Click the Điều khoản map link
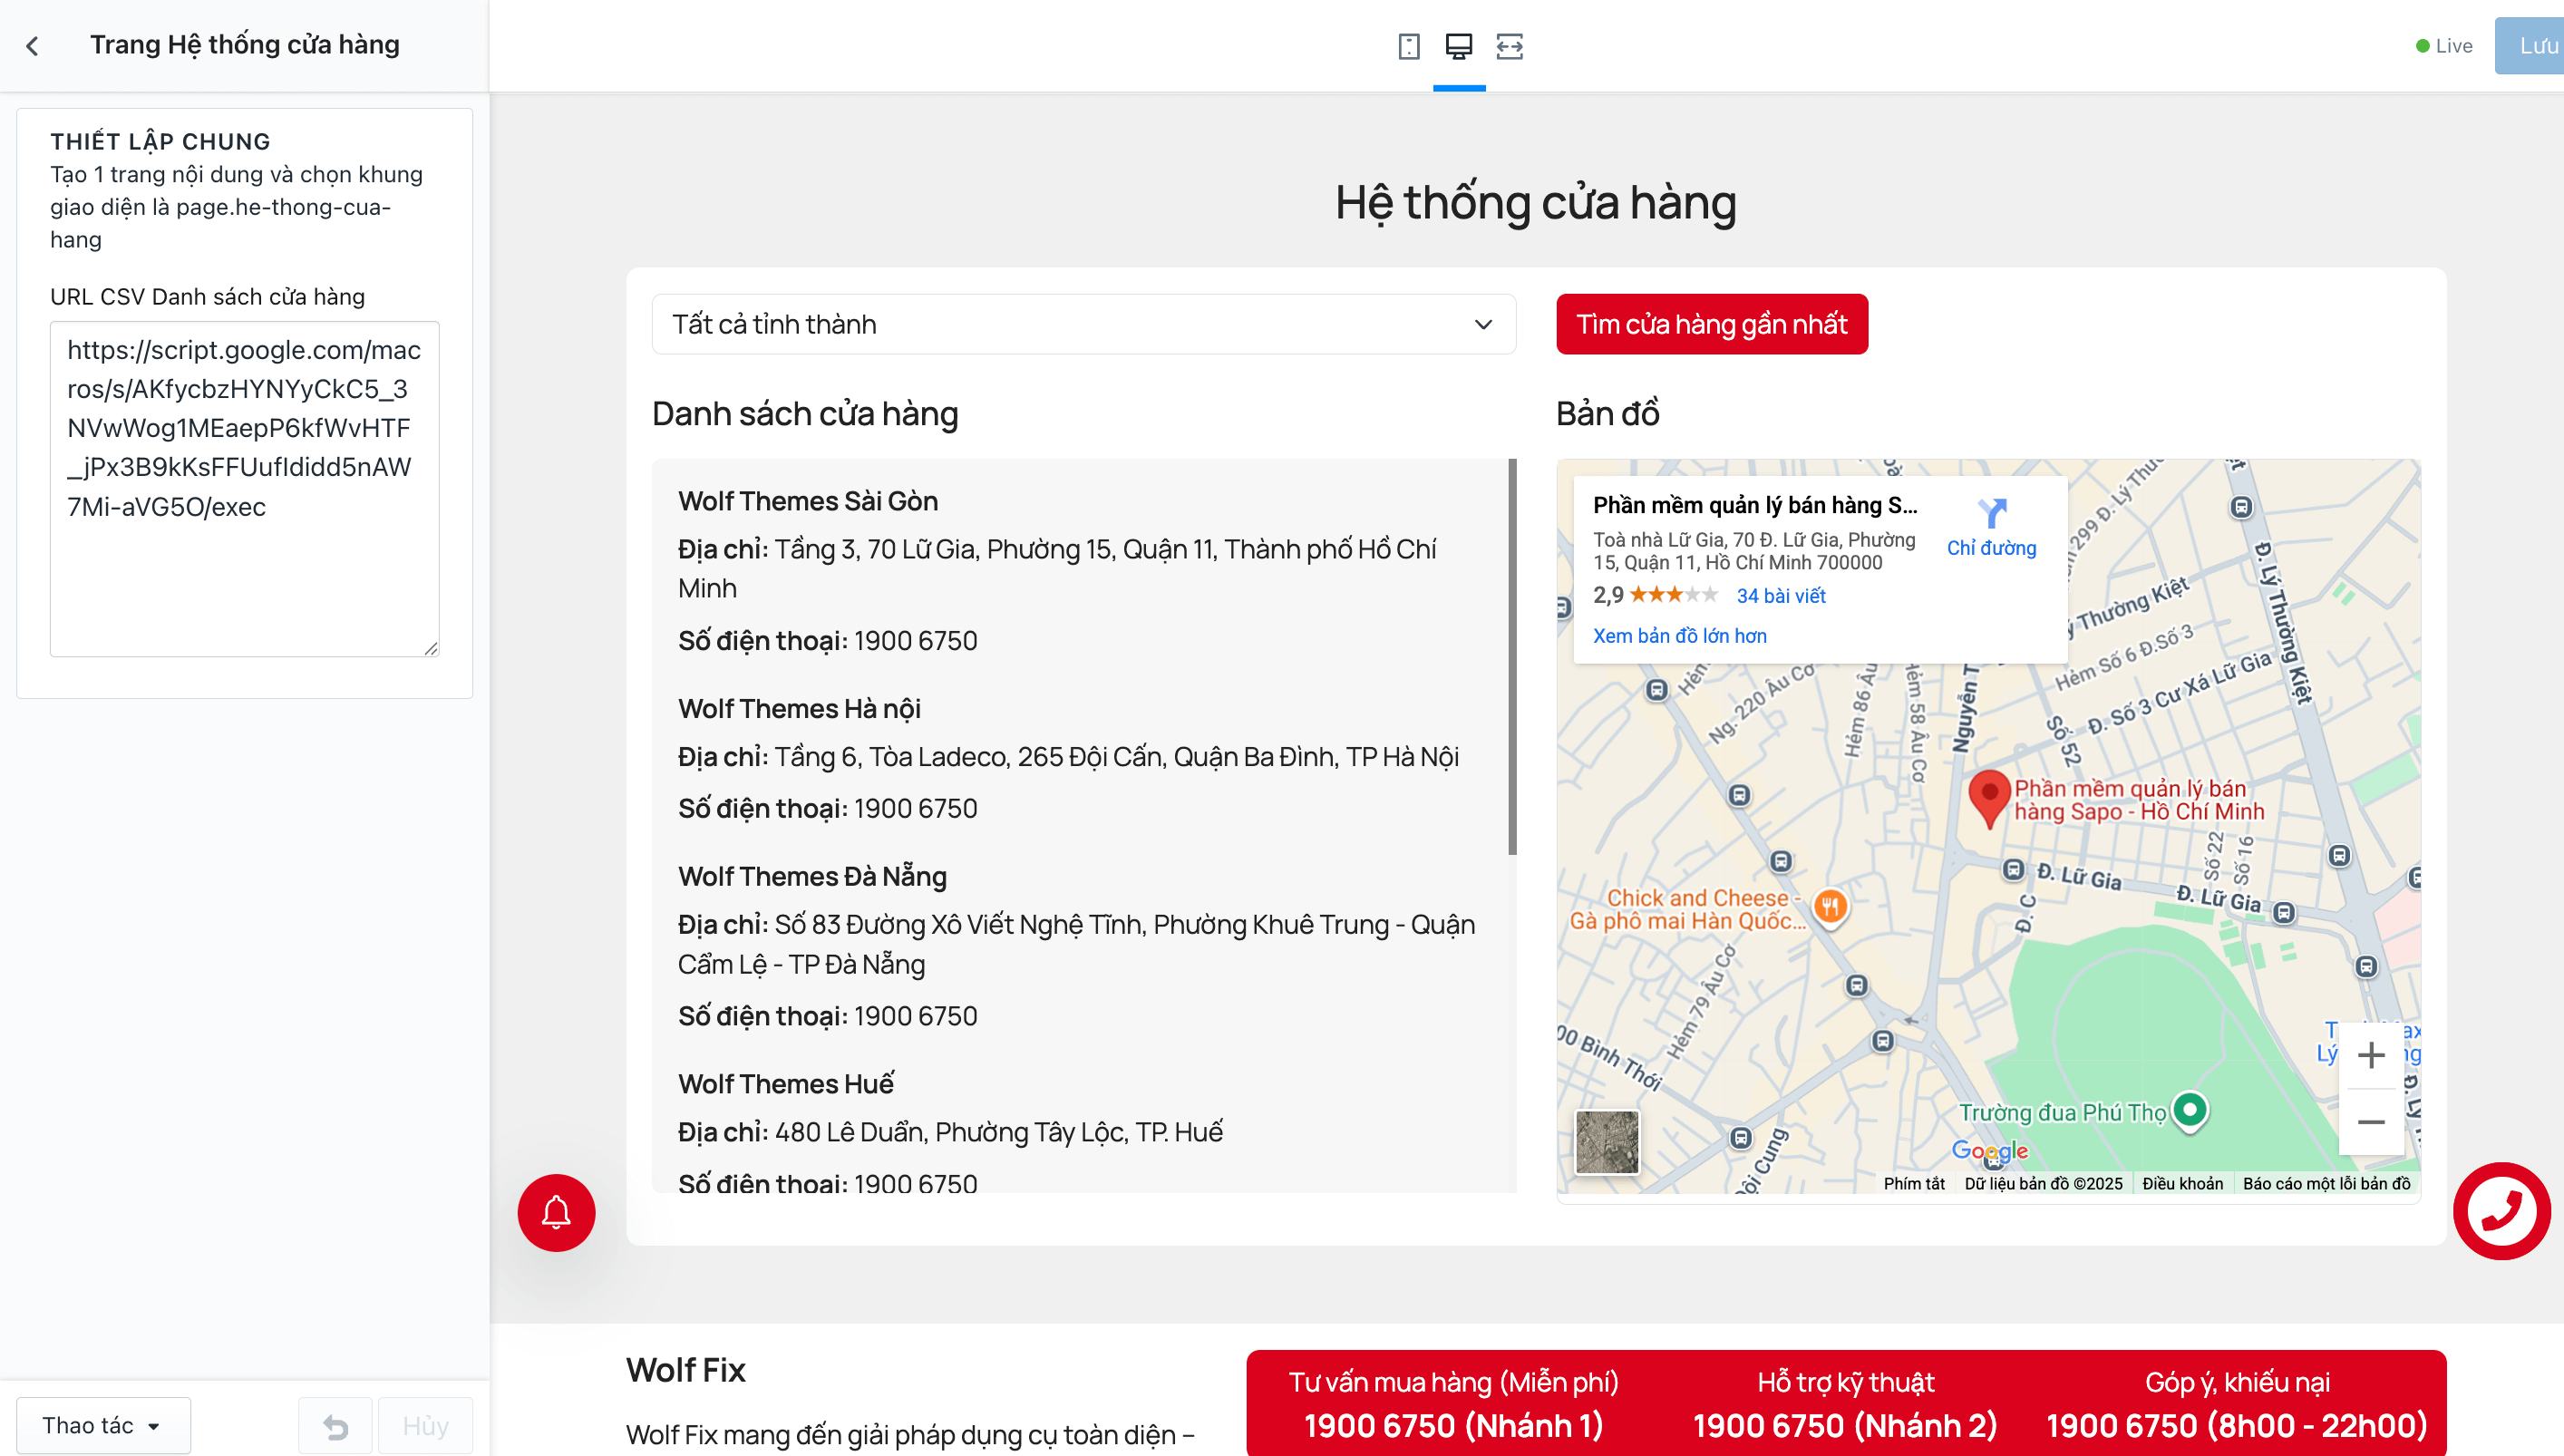Image resolution: width=2564 pixels, height=1456 pixels. pyautogui.click(x=2182, y=1183)
